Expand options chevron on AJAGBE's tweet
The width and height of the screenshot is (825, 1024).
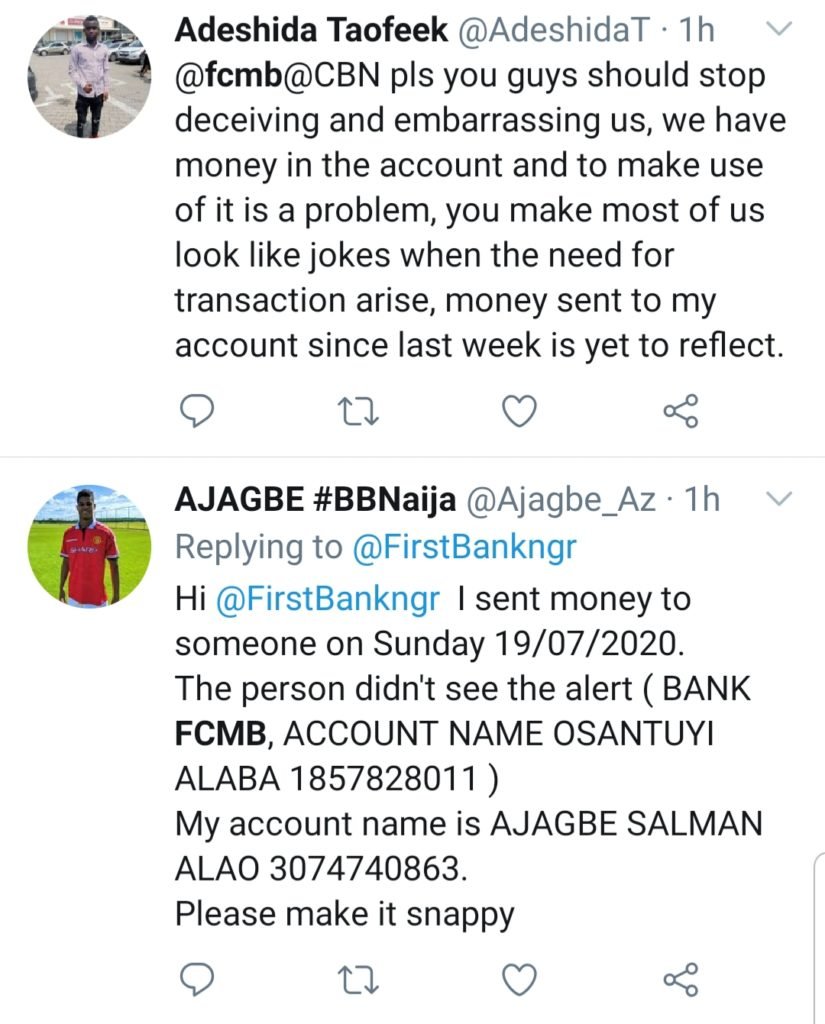[777, 498]
